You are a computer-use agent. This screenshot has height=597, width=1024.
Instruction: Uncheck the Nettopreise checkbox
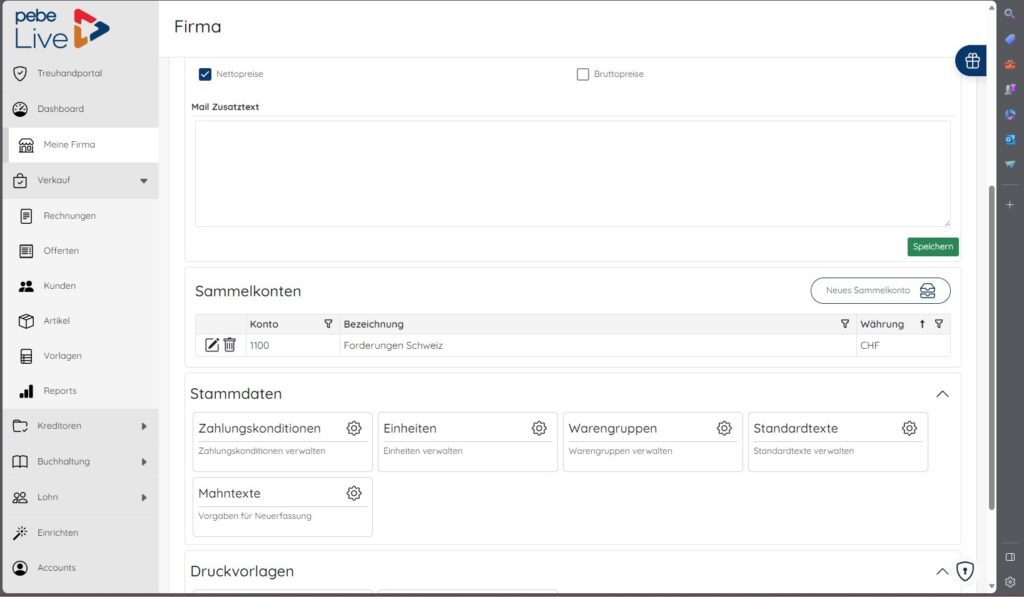pos(205,74)
